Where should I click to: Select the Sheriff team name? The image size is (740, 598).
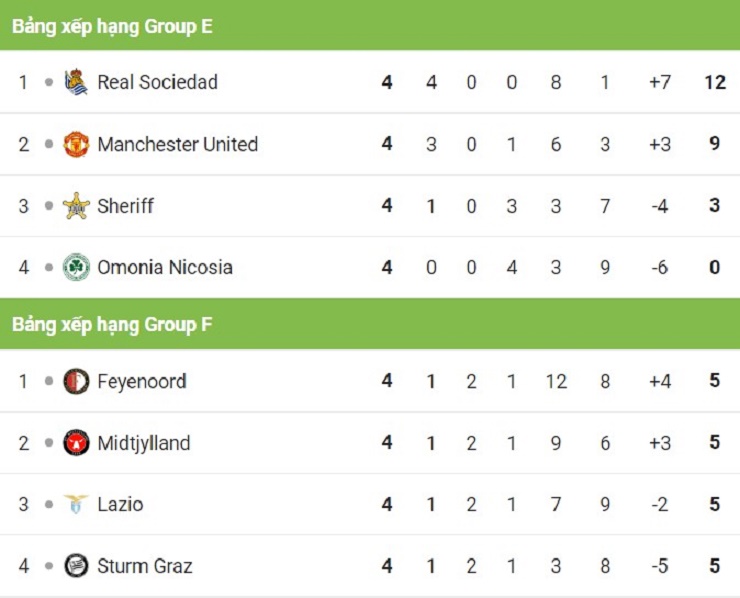(x=125, y=206)
